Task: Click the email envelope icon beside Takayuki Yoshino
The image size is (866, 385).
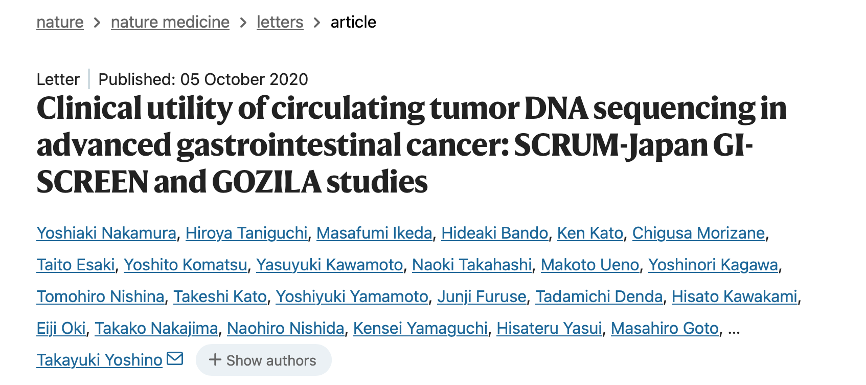Action: pyautogui.click(x=175, y=359)
